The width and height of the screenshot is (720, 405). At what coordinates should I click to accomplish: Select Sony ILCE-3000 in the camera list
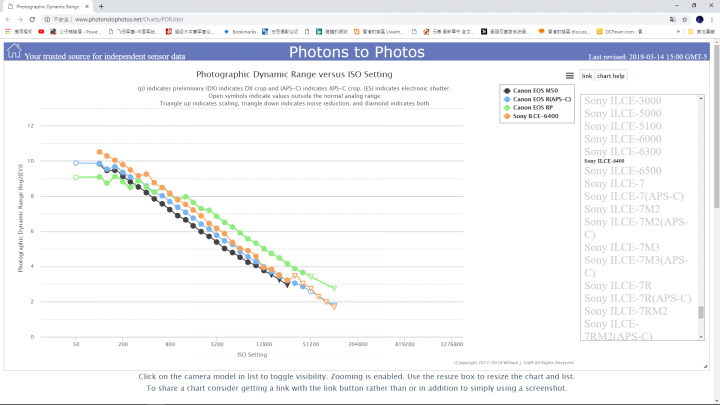(623, 101)
